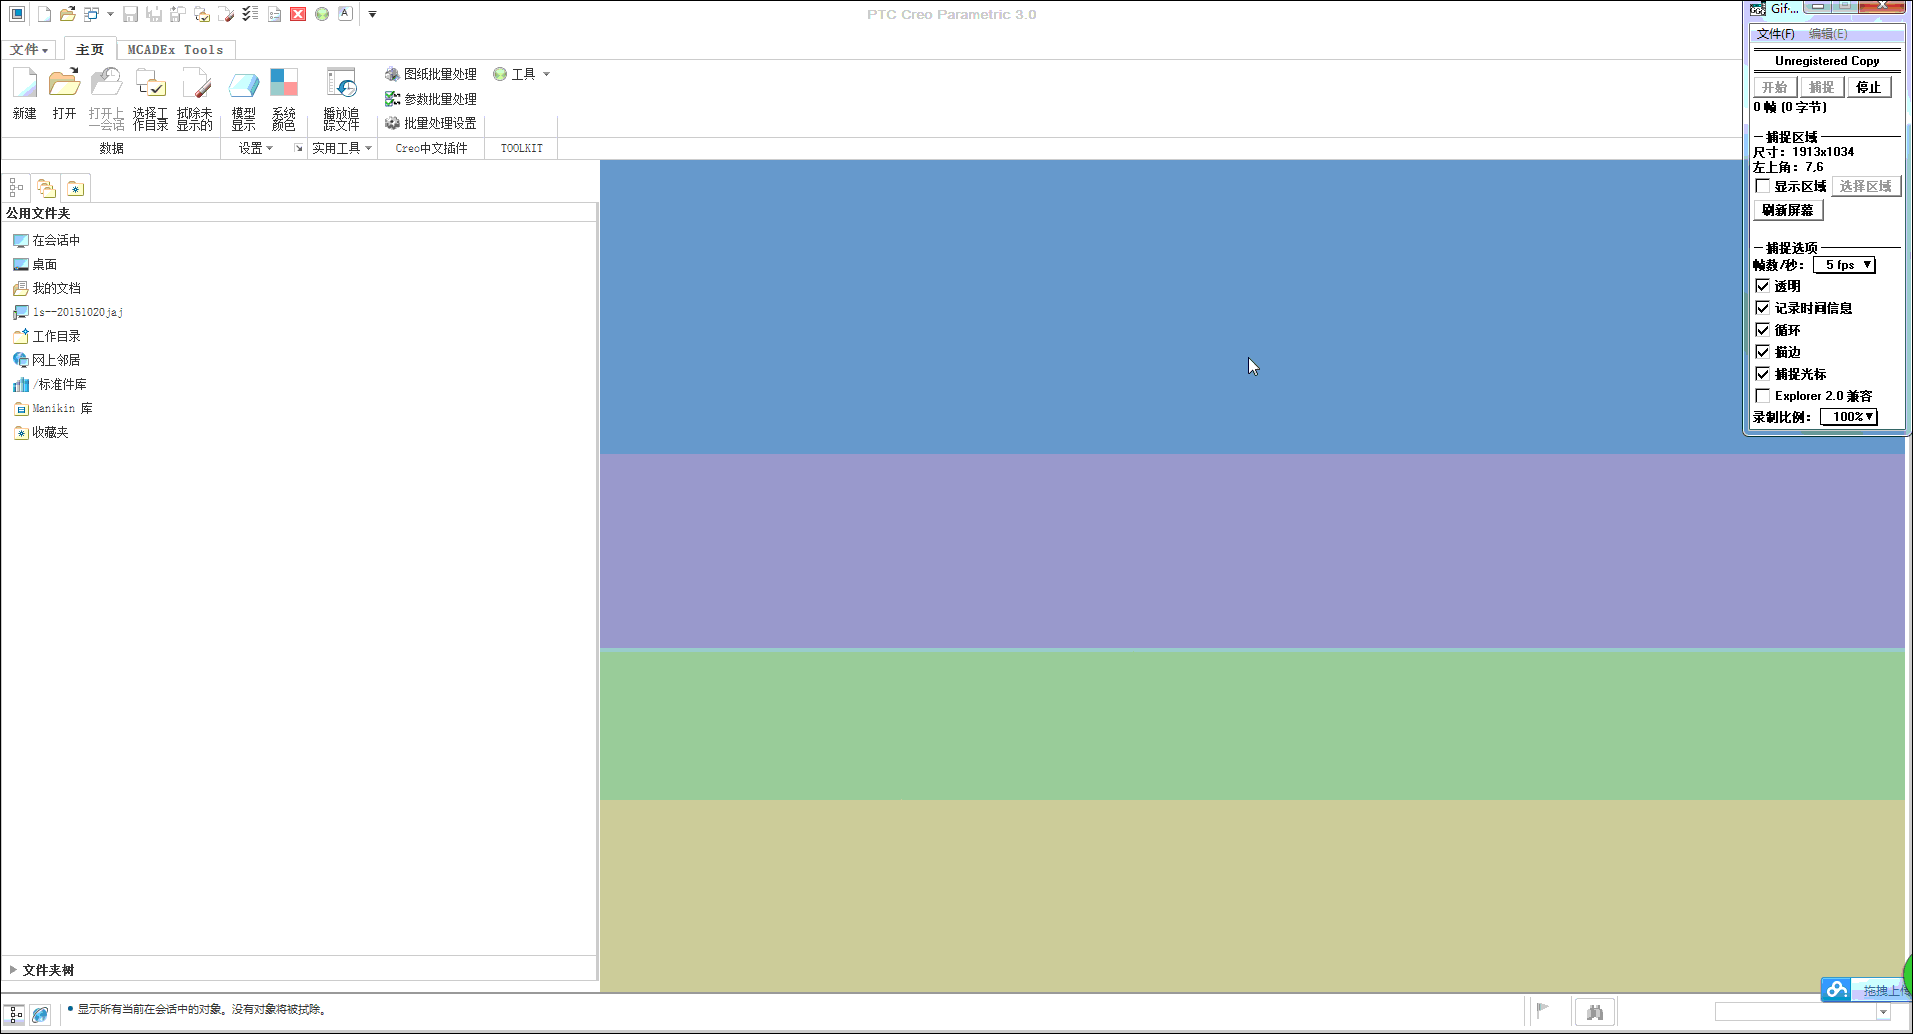Open 网上邻居 network entry

pos(47,360)
